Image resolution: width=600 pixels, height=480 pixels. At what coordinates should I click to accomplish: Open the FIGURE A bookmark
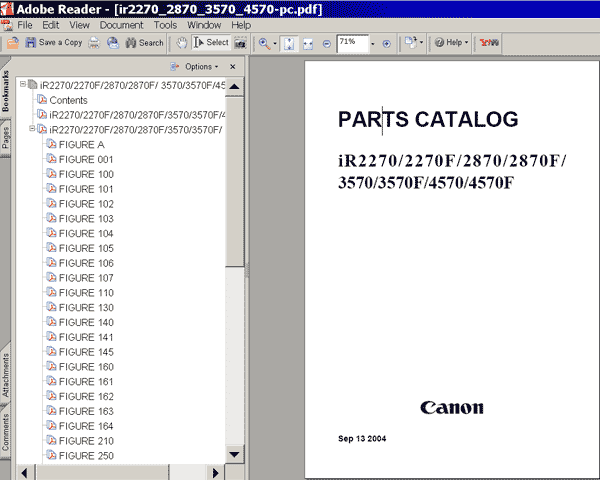pyautogui.click(x=82, y=145)
